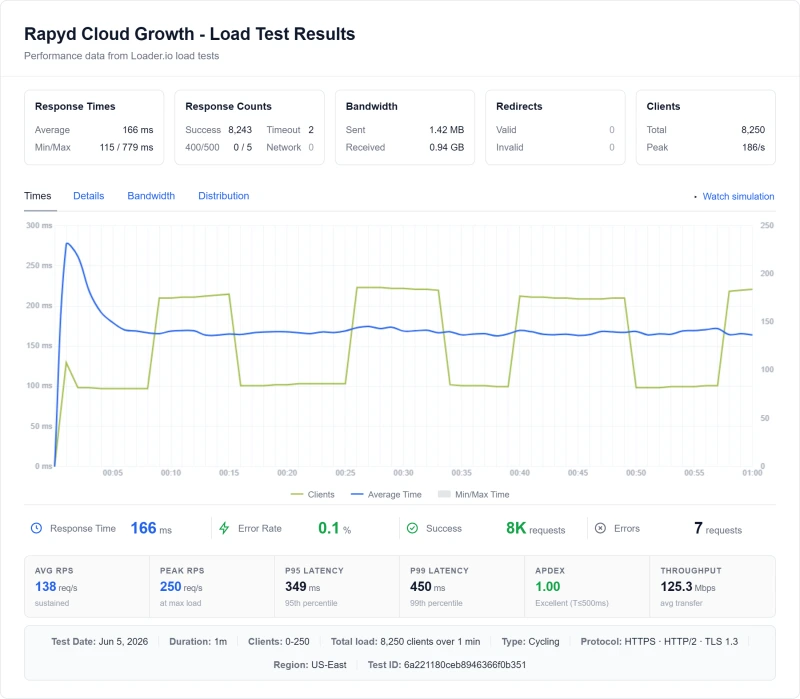Click the Protocol HTTPS HTTP/2 TLS 1.3 entry
Image resolution: width=800 pixels, height=699 pixels.
659,642
